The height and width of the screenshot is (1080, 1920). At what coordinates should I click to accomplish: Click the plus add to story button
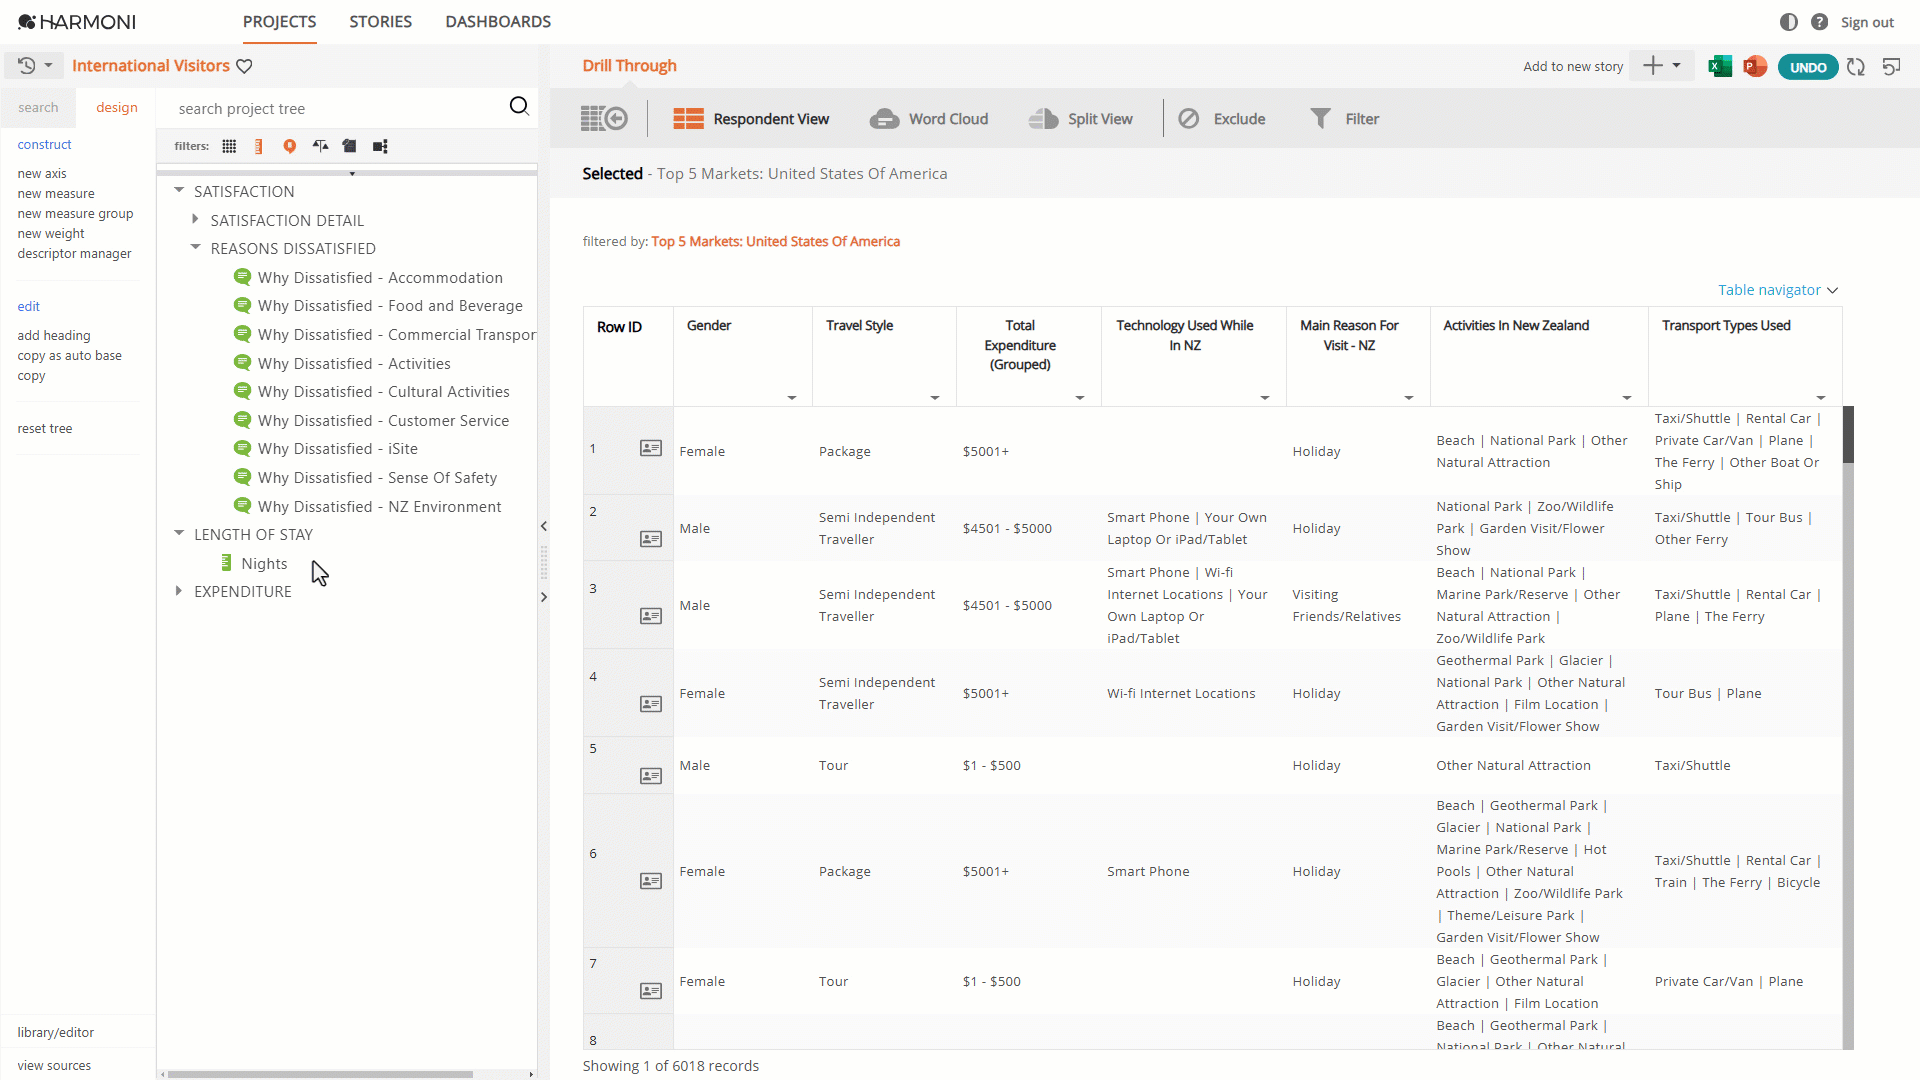point(1652,66)
